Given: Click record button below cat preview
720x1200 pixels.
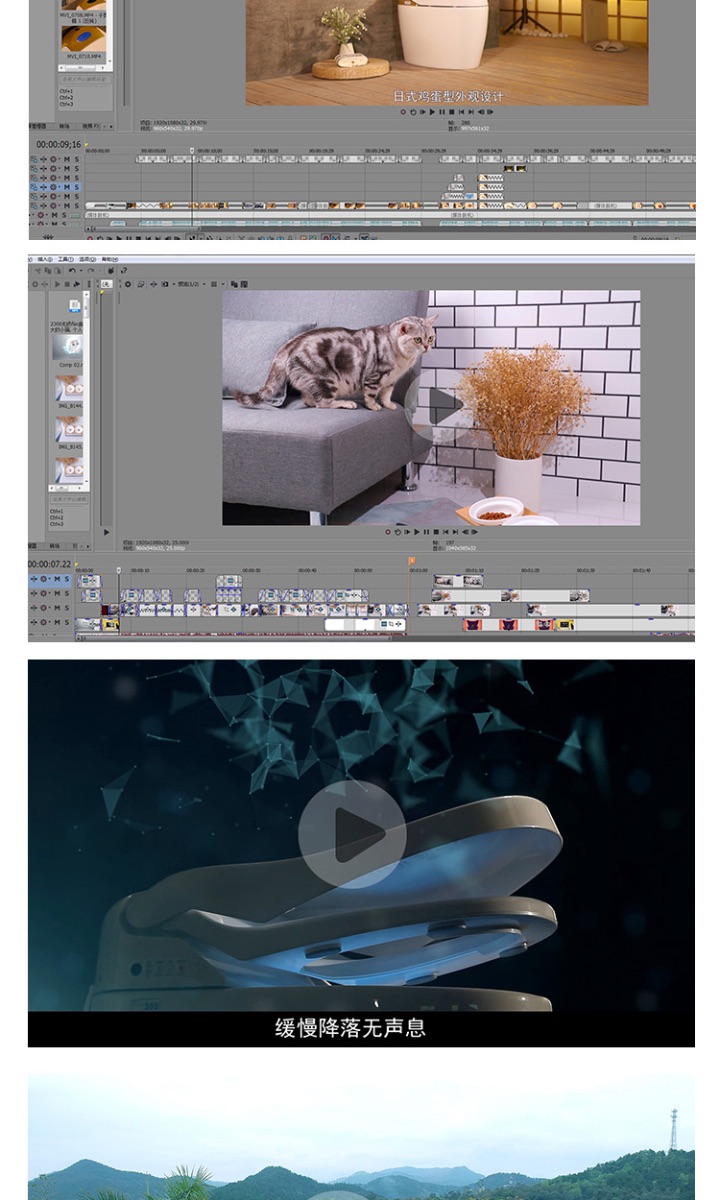Looking at the screenshot, I should pyautogui.click(x=388, y=532).
